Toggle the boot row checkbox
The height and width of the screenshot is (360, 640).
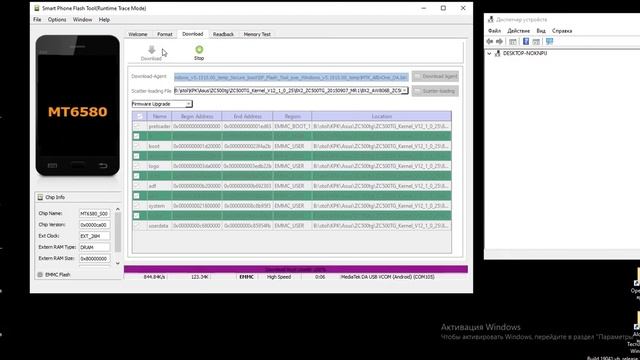pyautogui.click(x=137, y=146)
